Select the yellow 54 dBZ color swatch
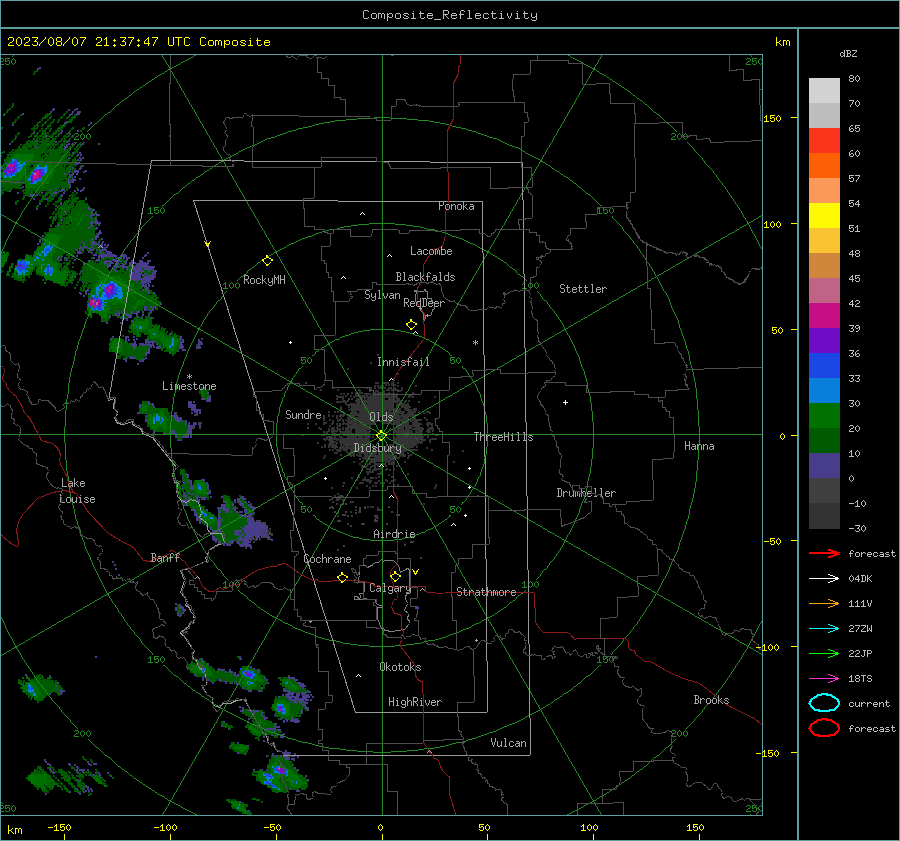 [824, 215]
